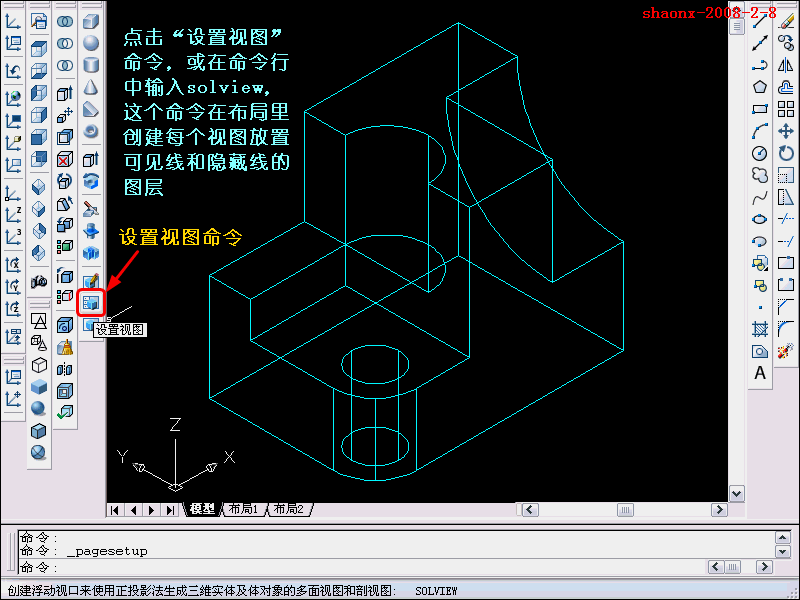Screen dimensions: 800x600
Task: Select the Line draw tool
Action: [760, 21]
